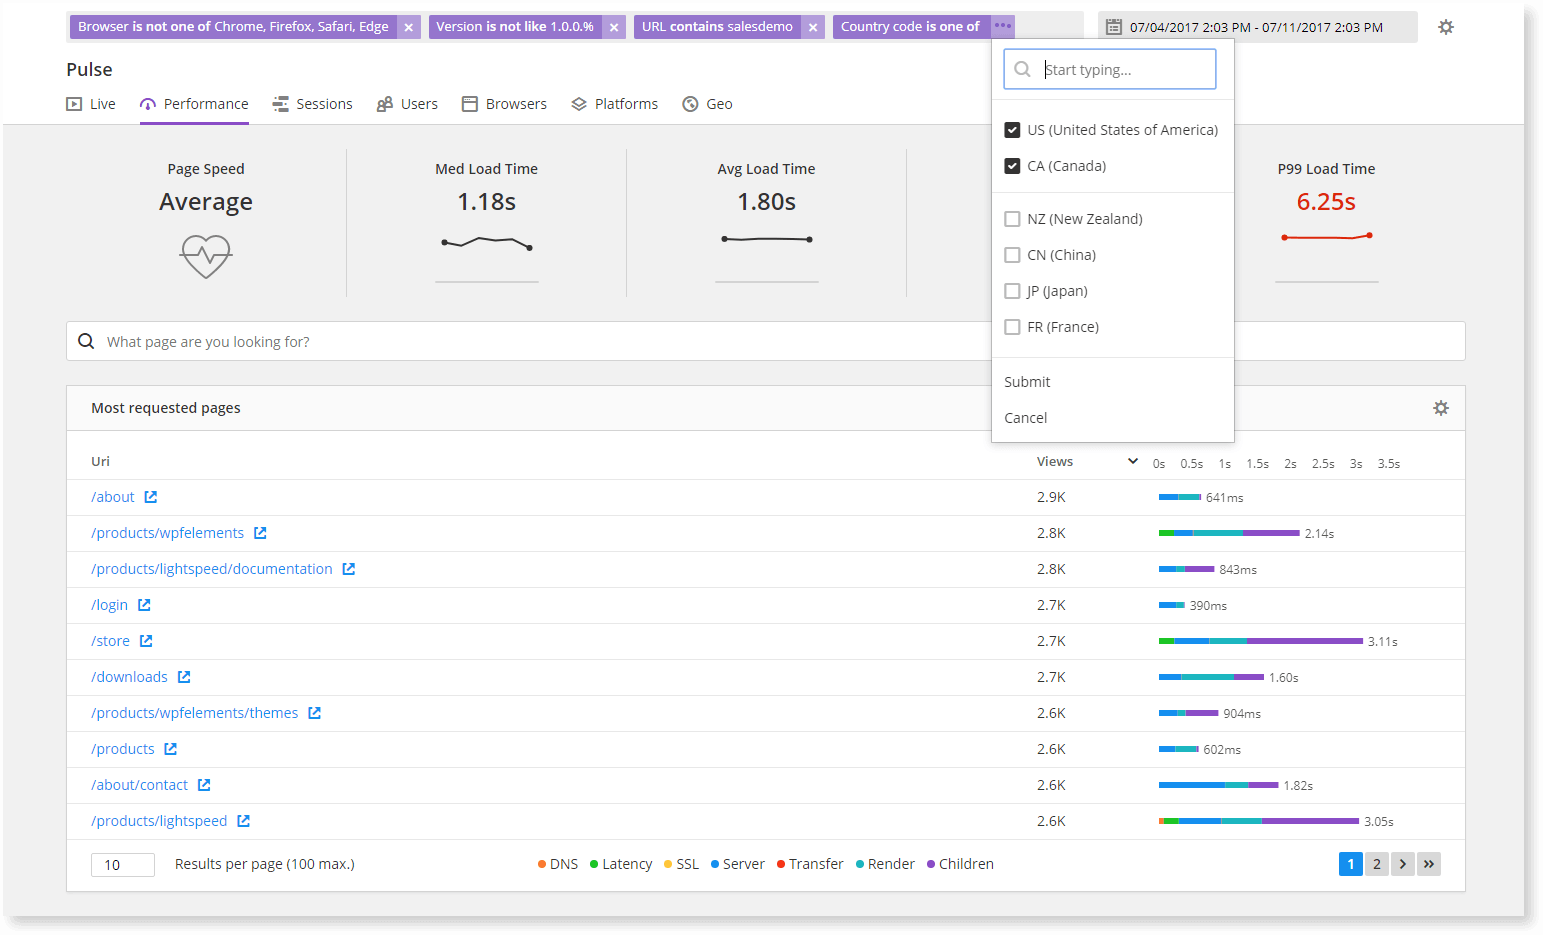Open the /products/wpfelements link

click(x=167, y=533)
